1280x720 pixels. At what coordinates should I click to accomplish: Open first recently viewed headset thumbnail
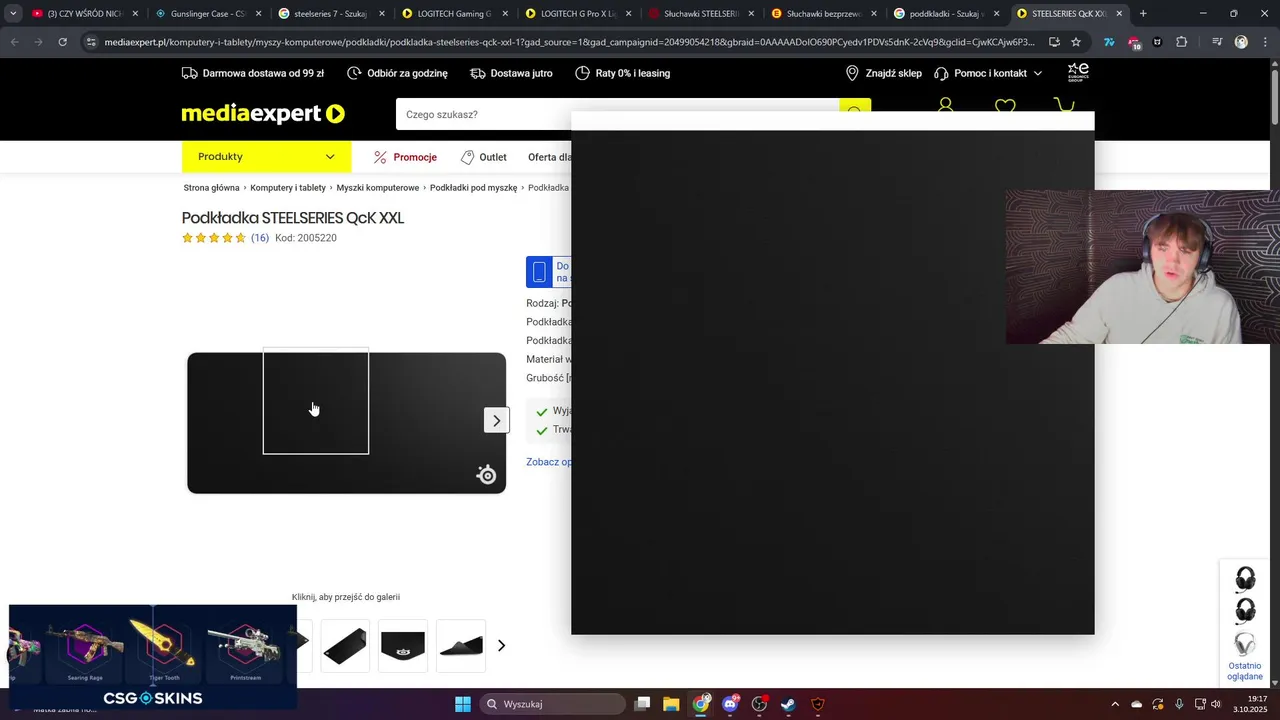click(x=1245, y=578)
